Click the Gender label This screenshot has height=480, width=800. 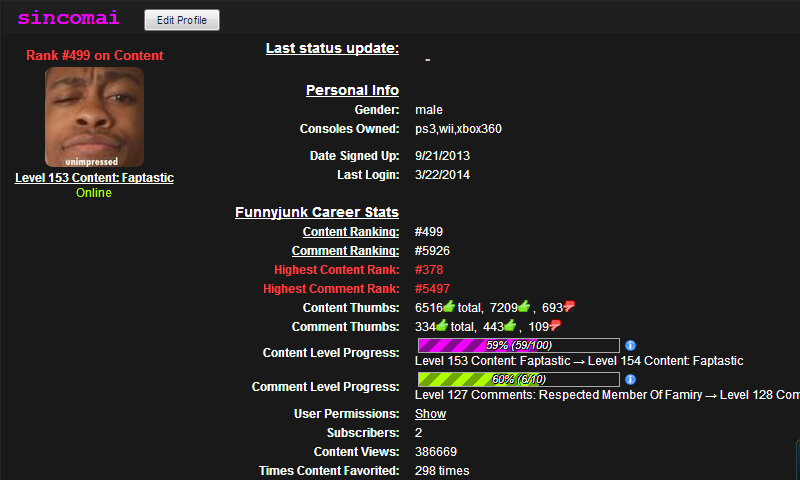377,110
